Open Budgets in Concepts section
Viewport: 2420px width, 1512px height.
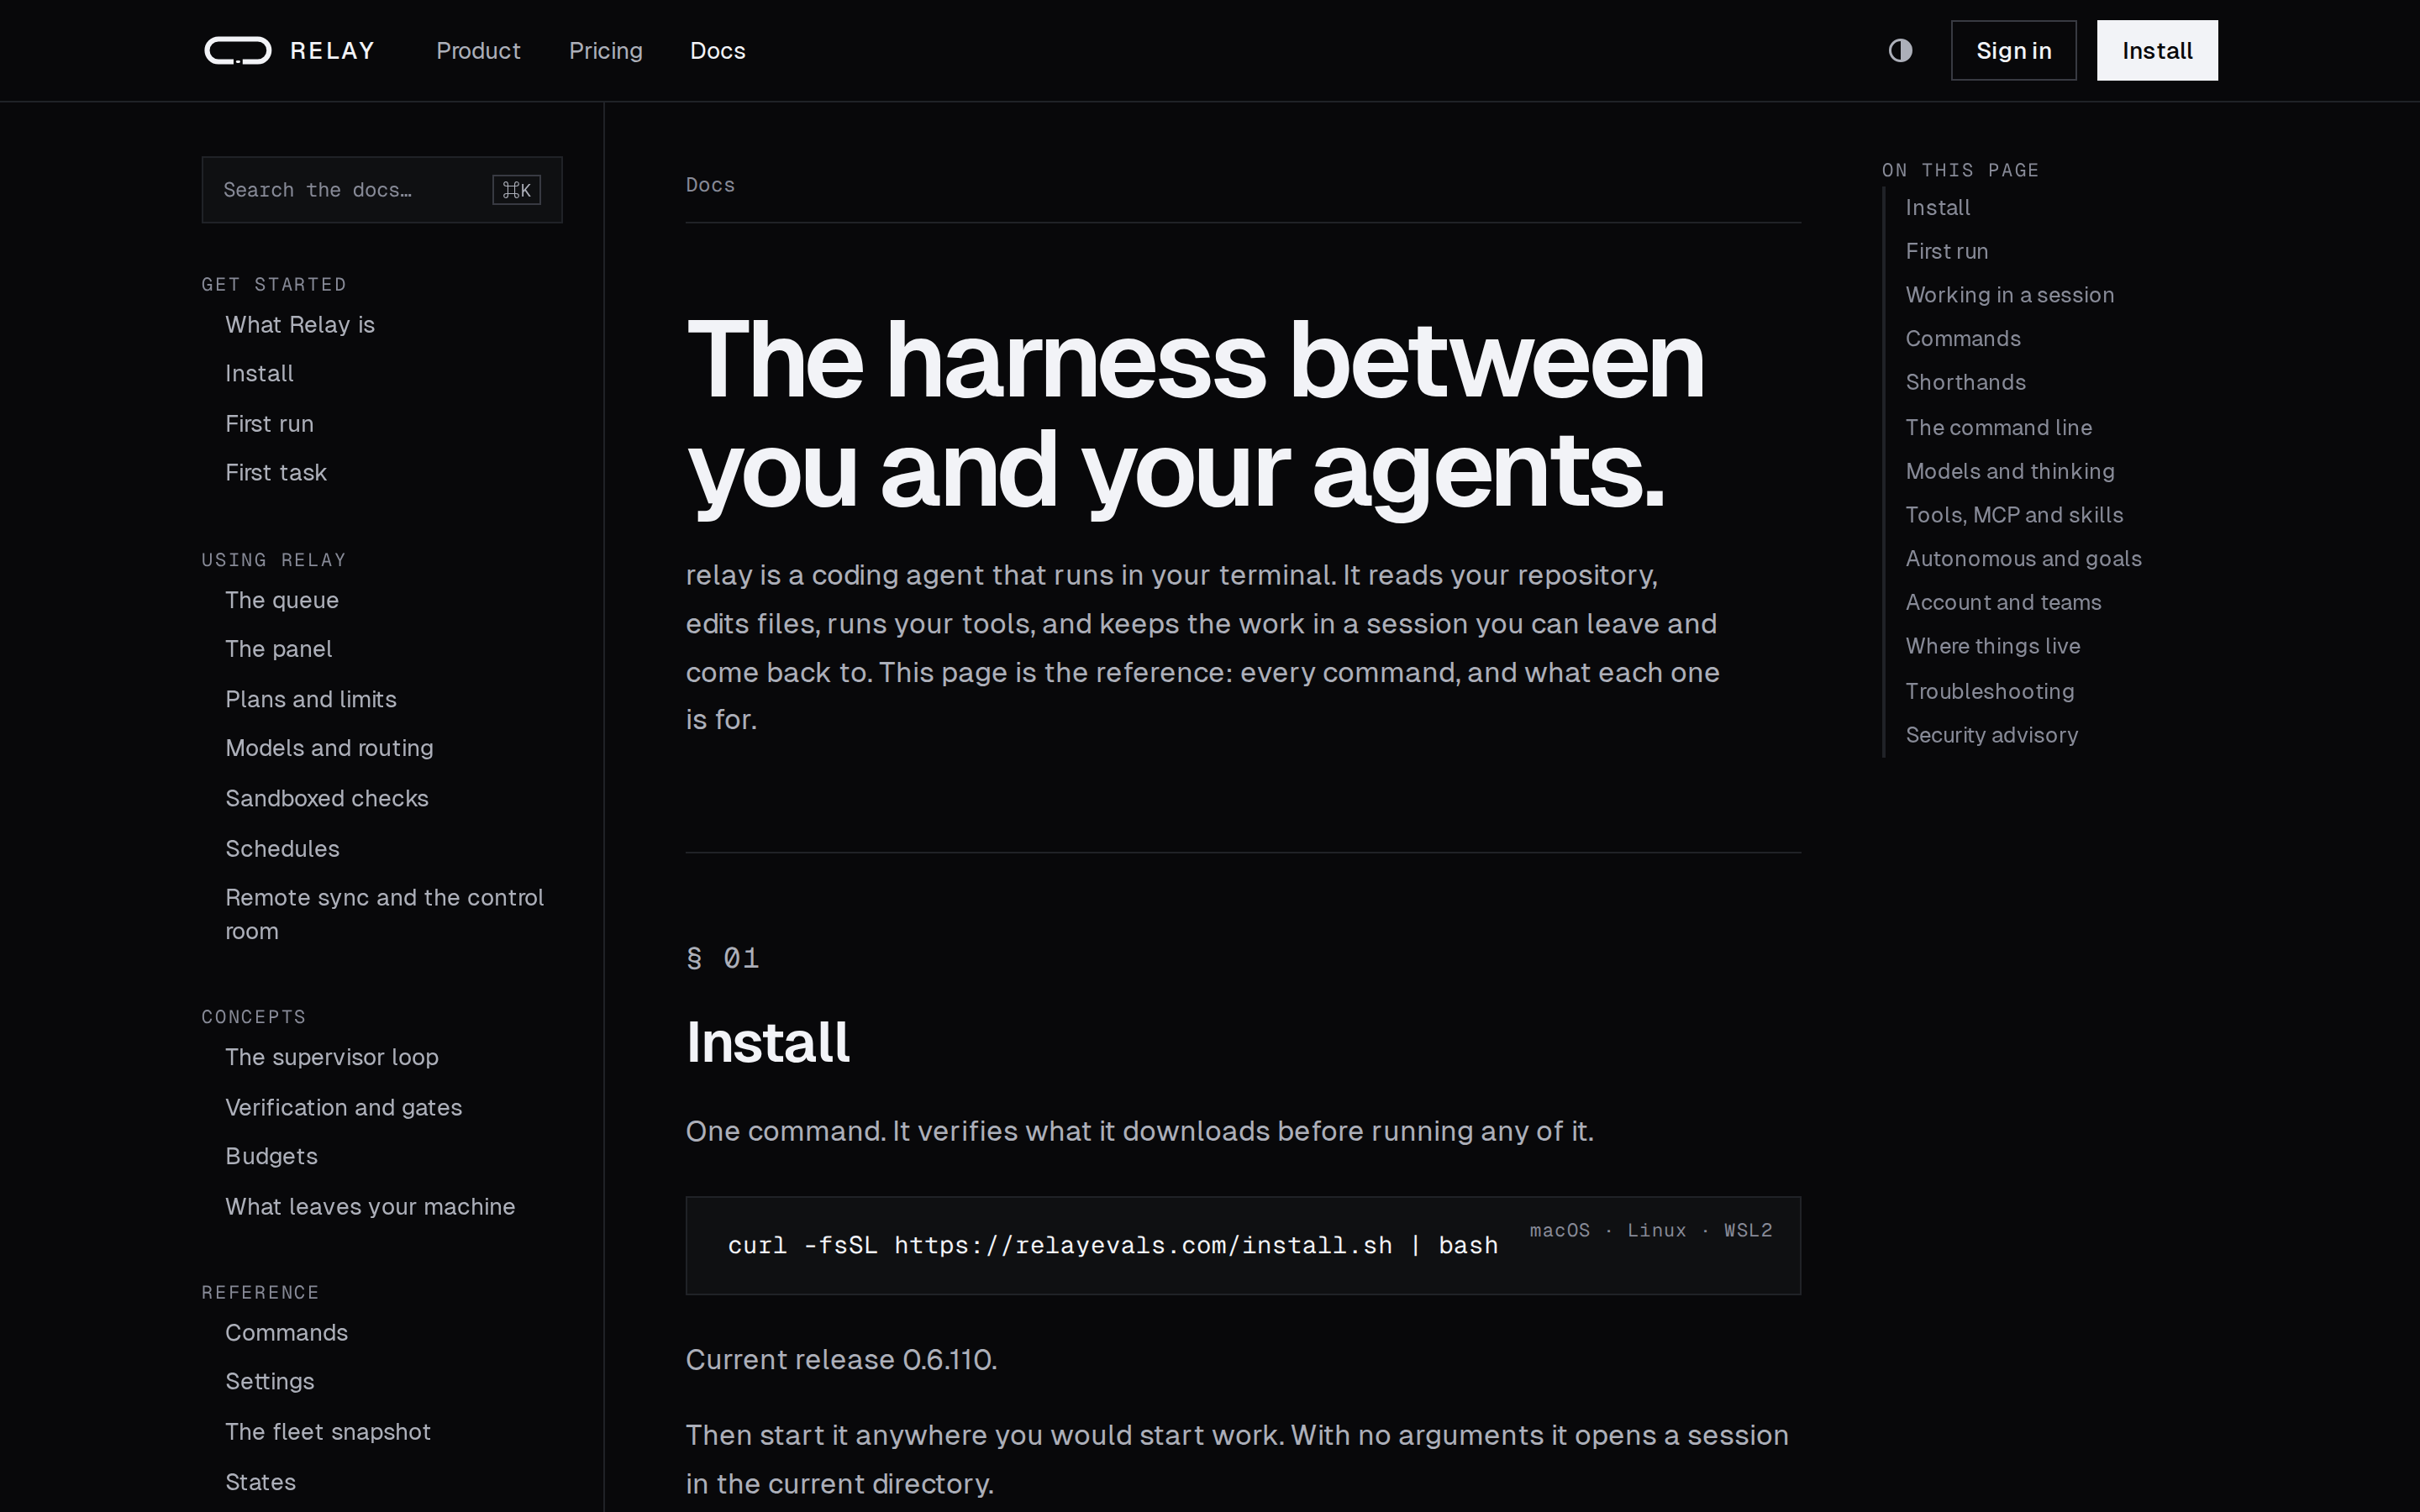pos(271,1156)
